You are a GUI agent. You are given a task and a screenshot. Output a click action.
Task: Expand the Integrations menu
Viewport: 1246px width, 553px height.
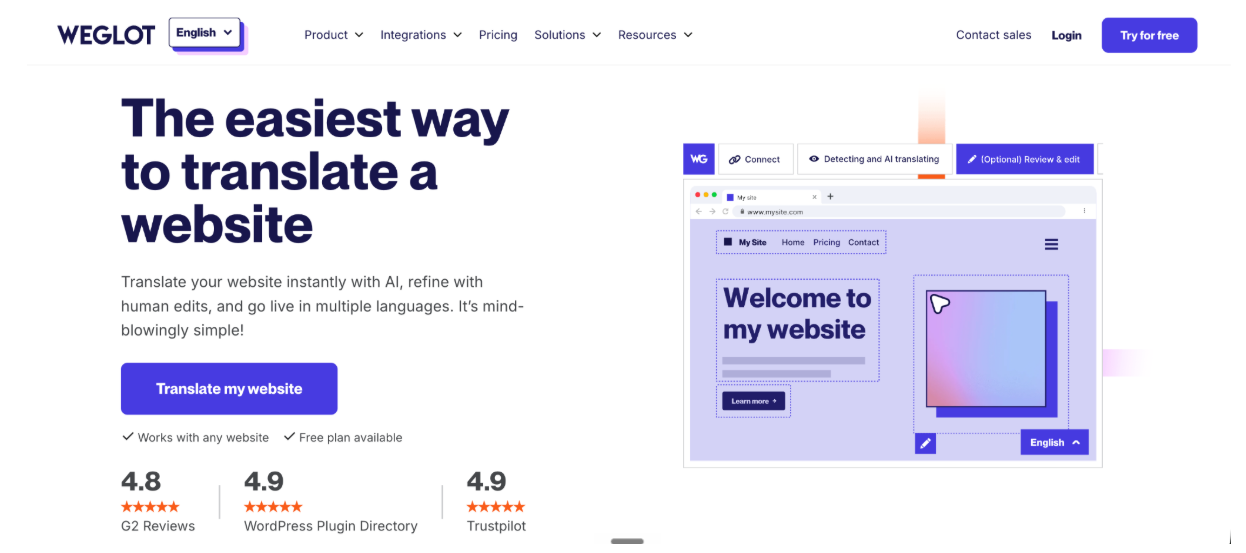[421, 35]
